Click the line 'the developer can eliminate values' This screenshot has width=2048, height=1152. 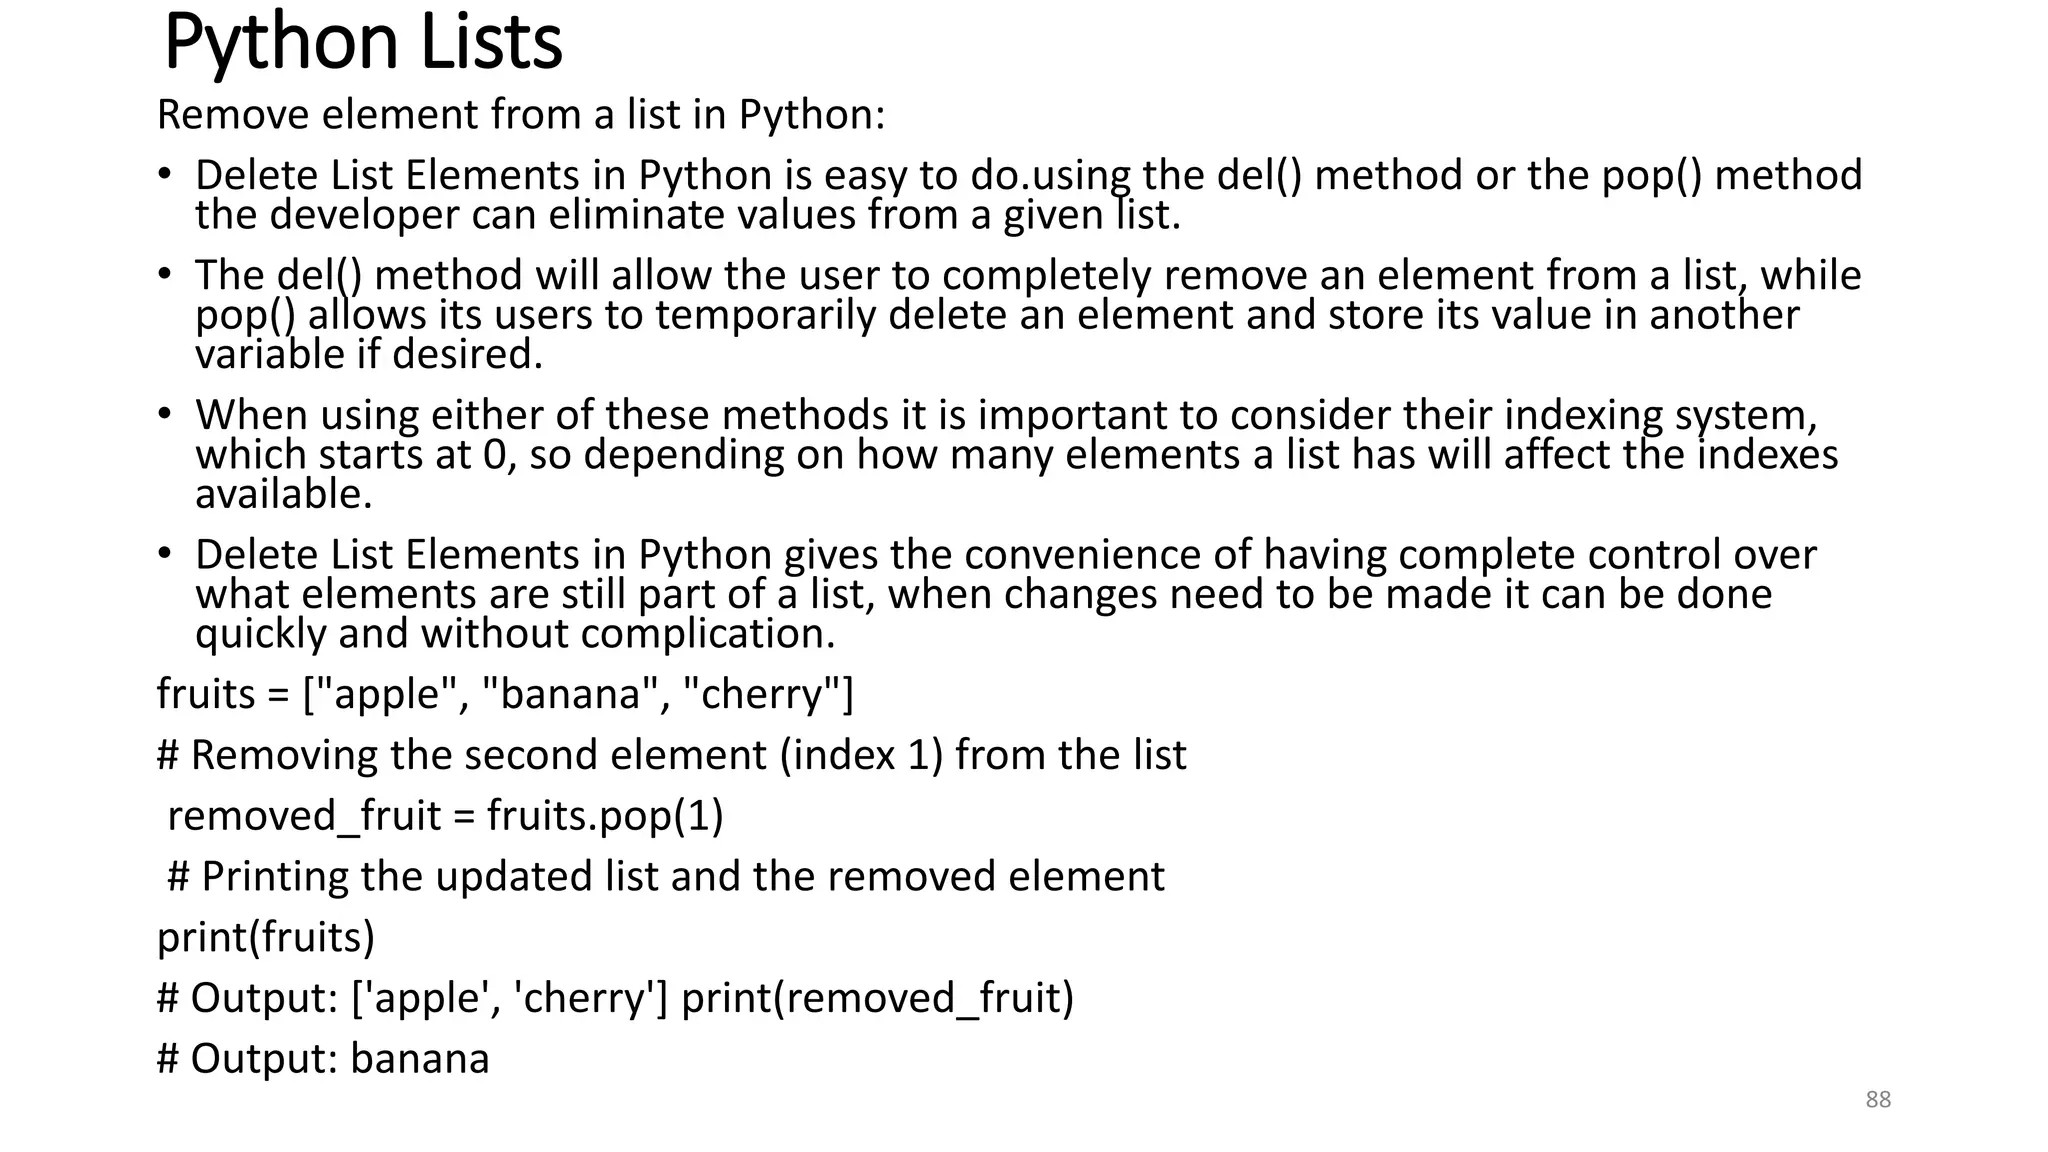[688, 215]
